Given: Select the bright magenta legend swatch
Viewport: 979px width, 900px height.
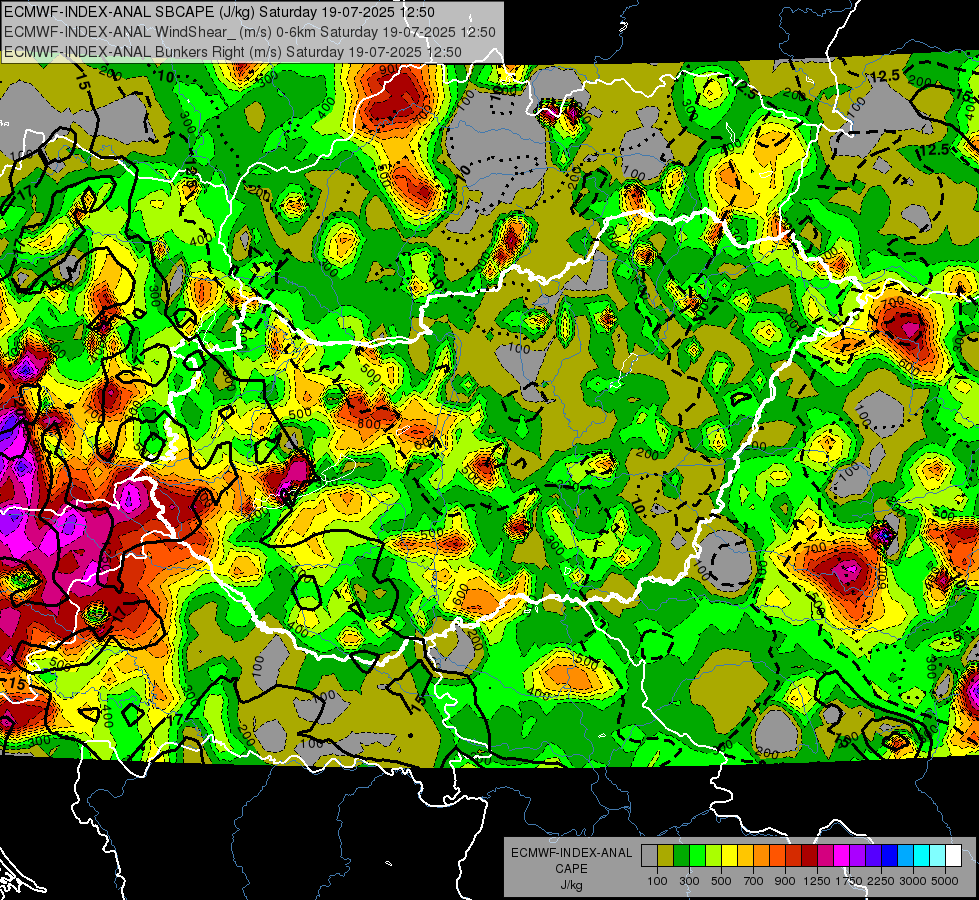Looking at the screenshot, I should click(x=842, y=856).
